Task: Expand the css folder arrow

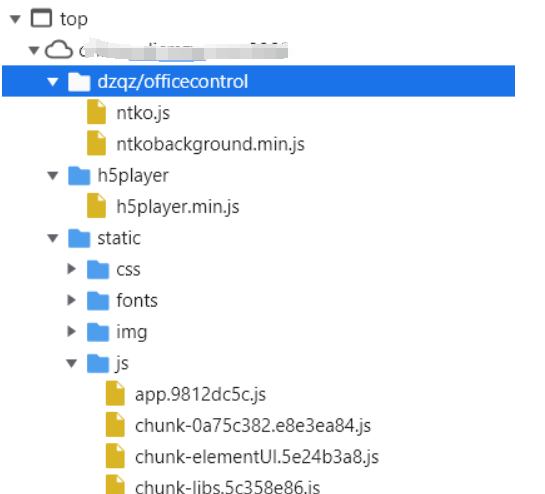Action: coord(71,269)
